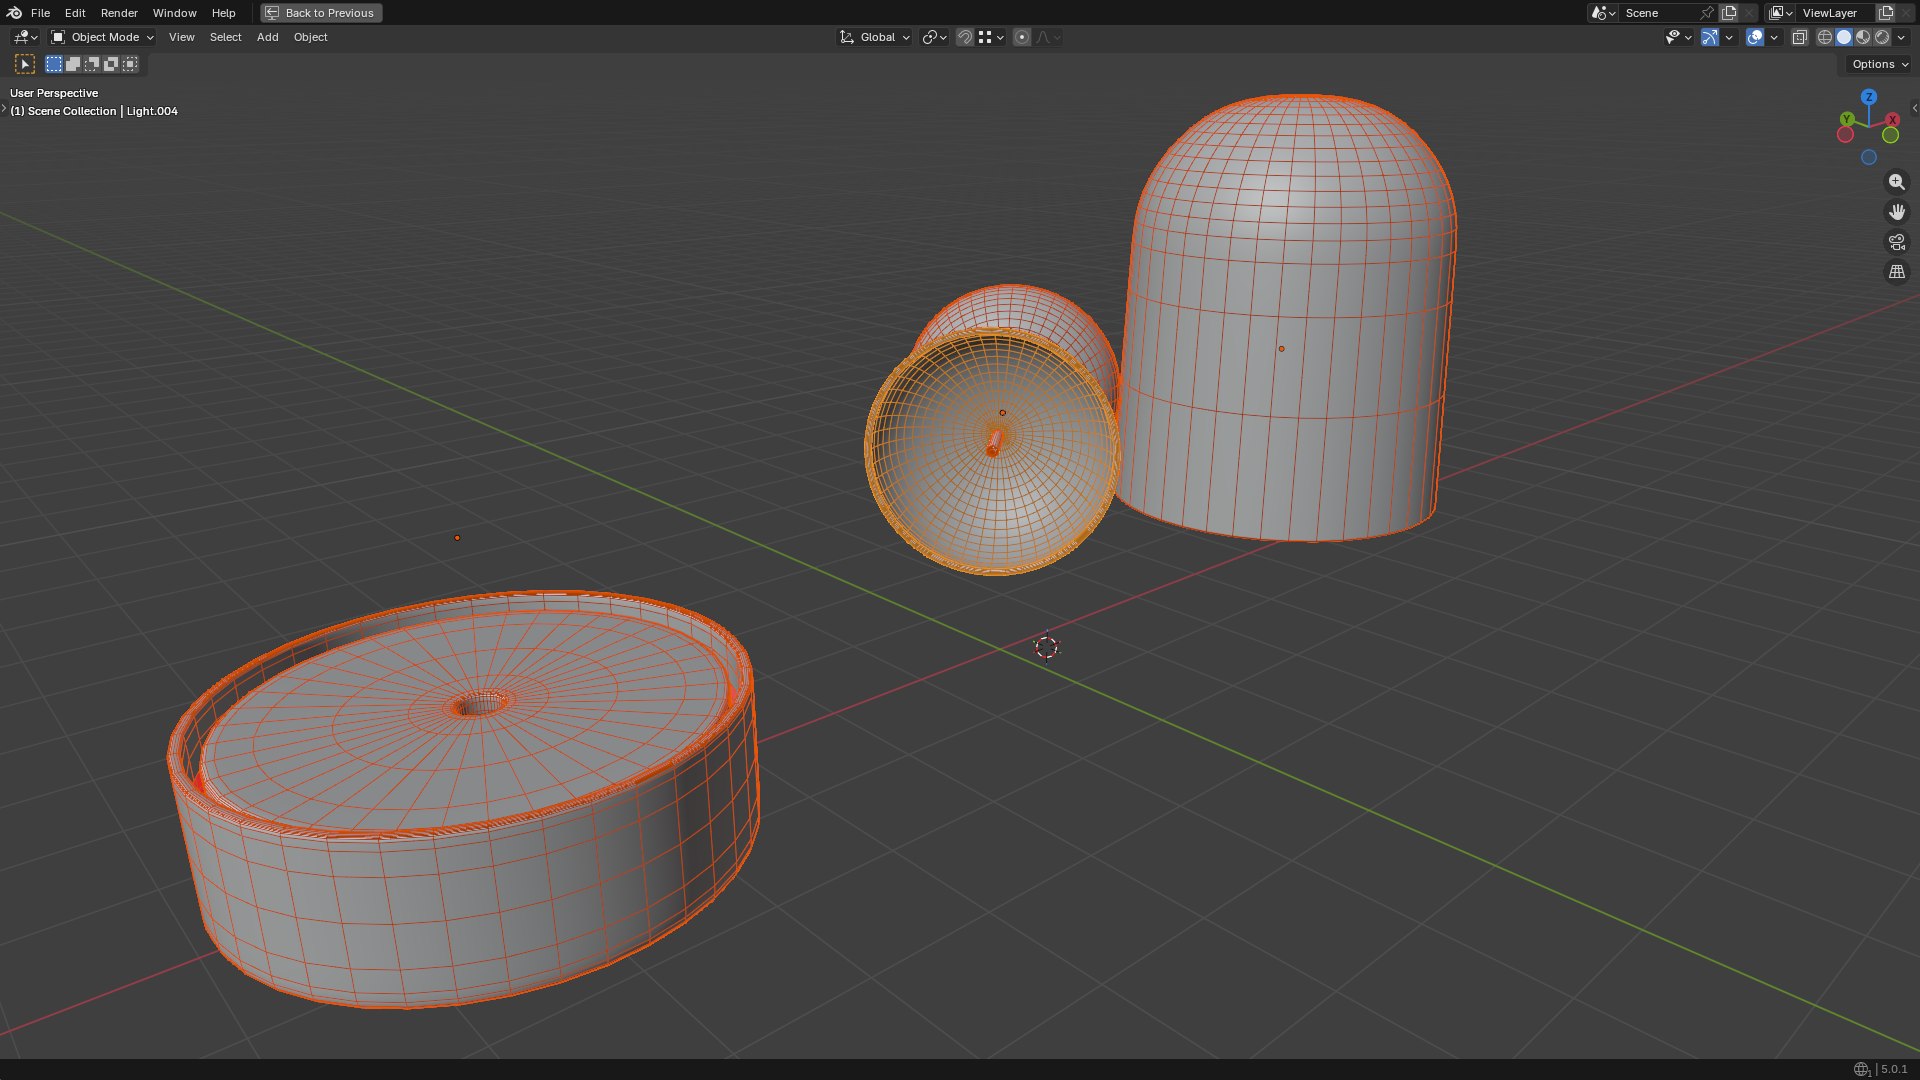Screen dimensions: 1920x1080
Task: Switch perspective/orthographic with grid icon
Action: click(x=1897, y=272)
